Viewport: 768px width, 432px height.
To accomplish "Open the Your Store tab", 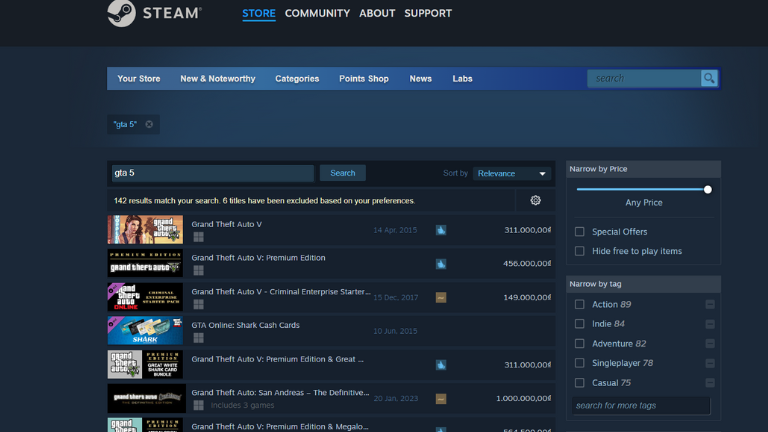I will tap(139, 79).
